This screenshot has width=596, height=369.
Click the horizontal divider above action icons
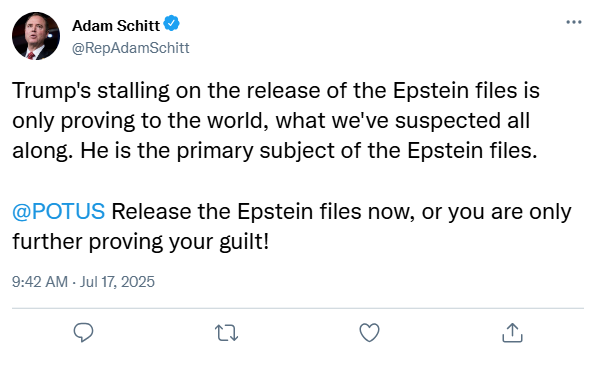(298, 308)
